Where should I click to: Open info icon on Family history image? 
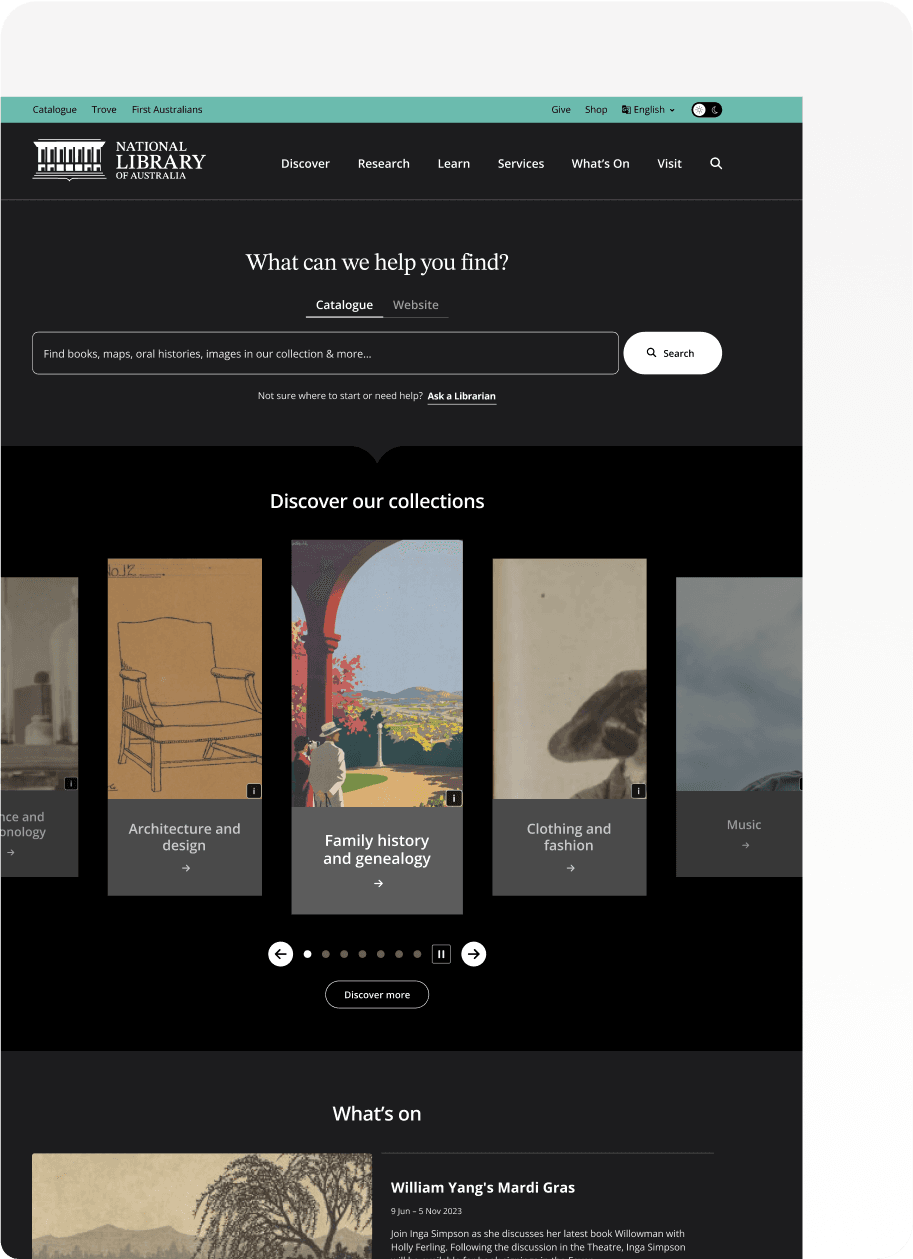pyautogui.click(x=454, y=798)
